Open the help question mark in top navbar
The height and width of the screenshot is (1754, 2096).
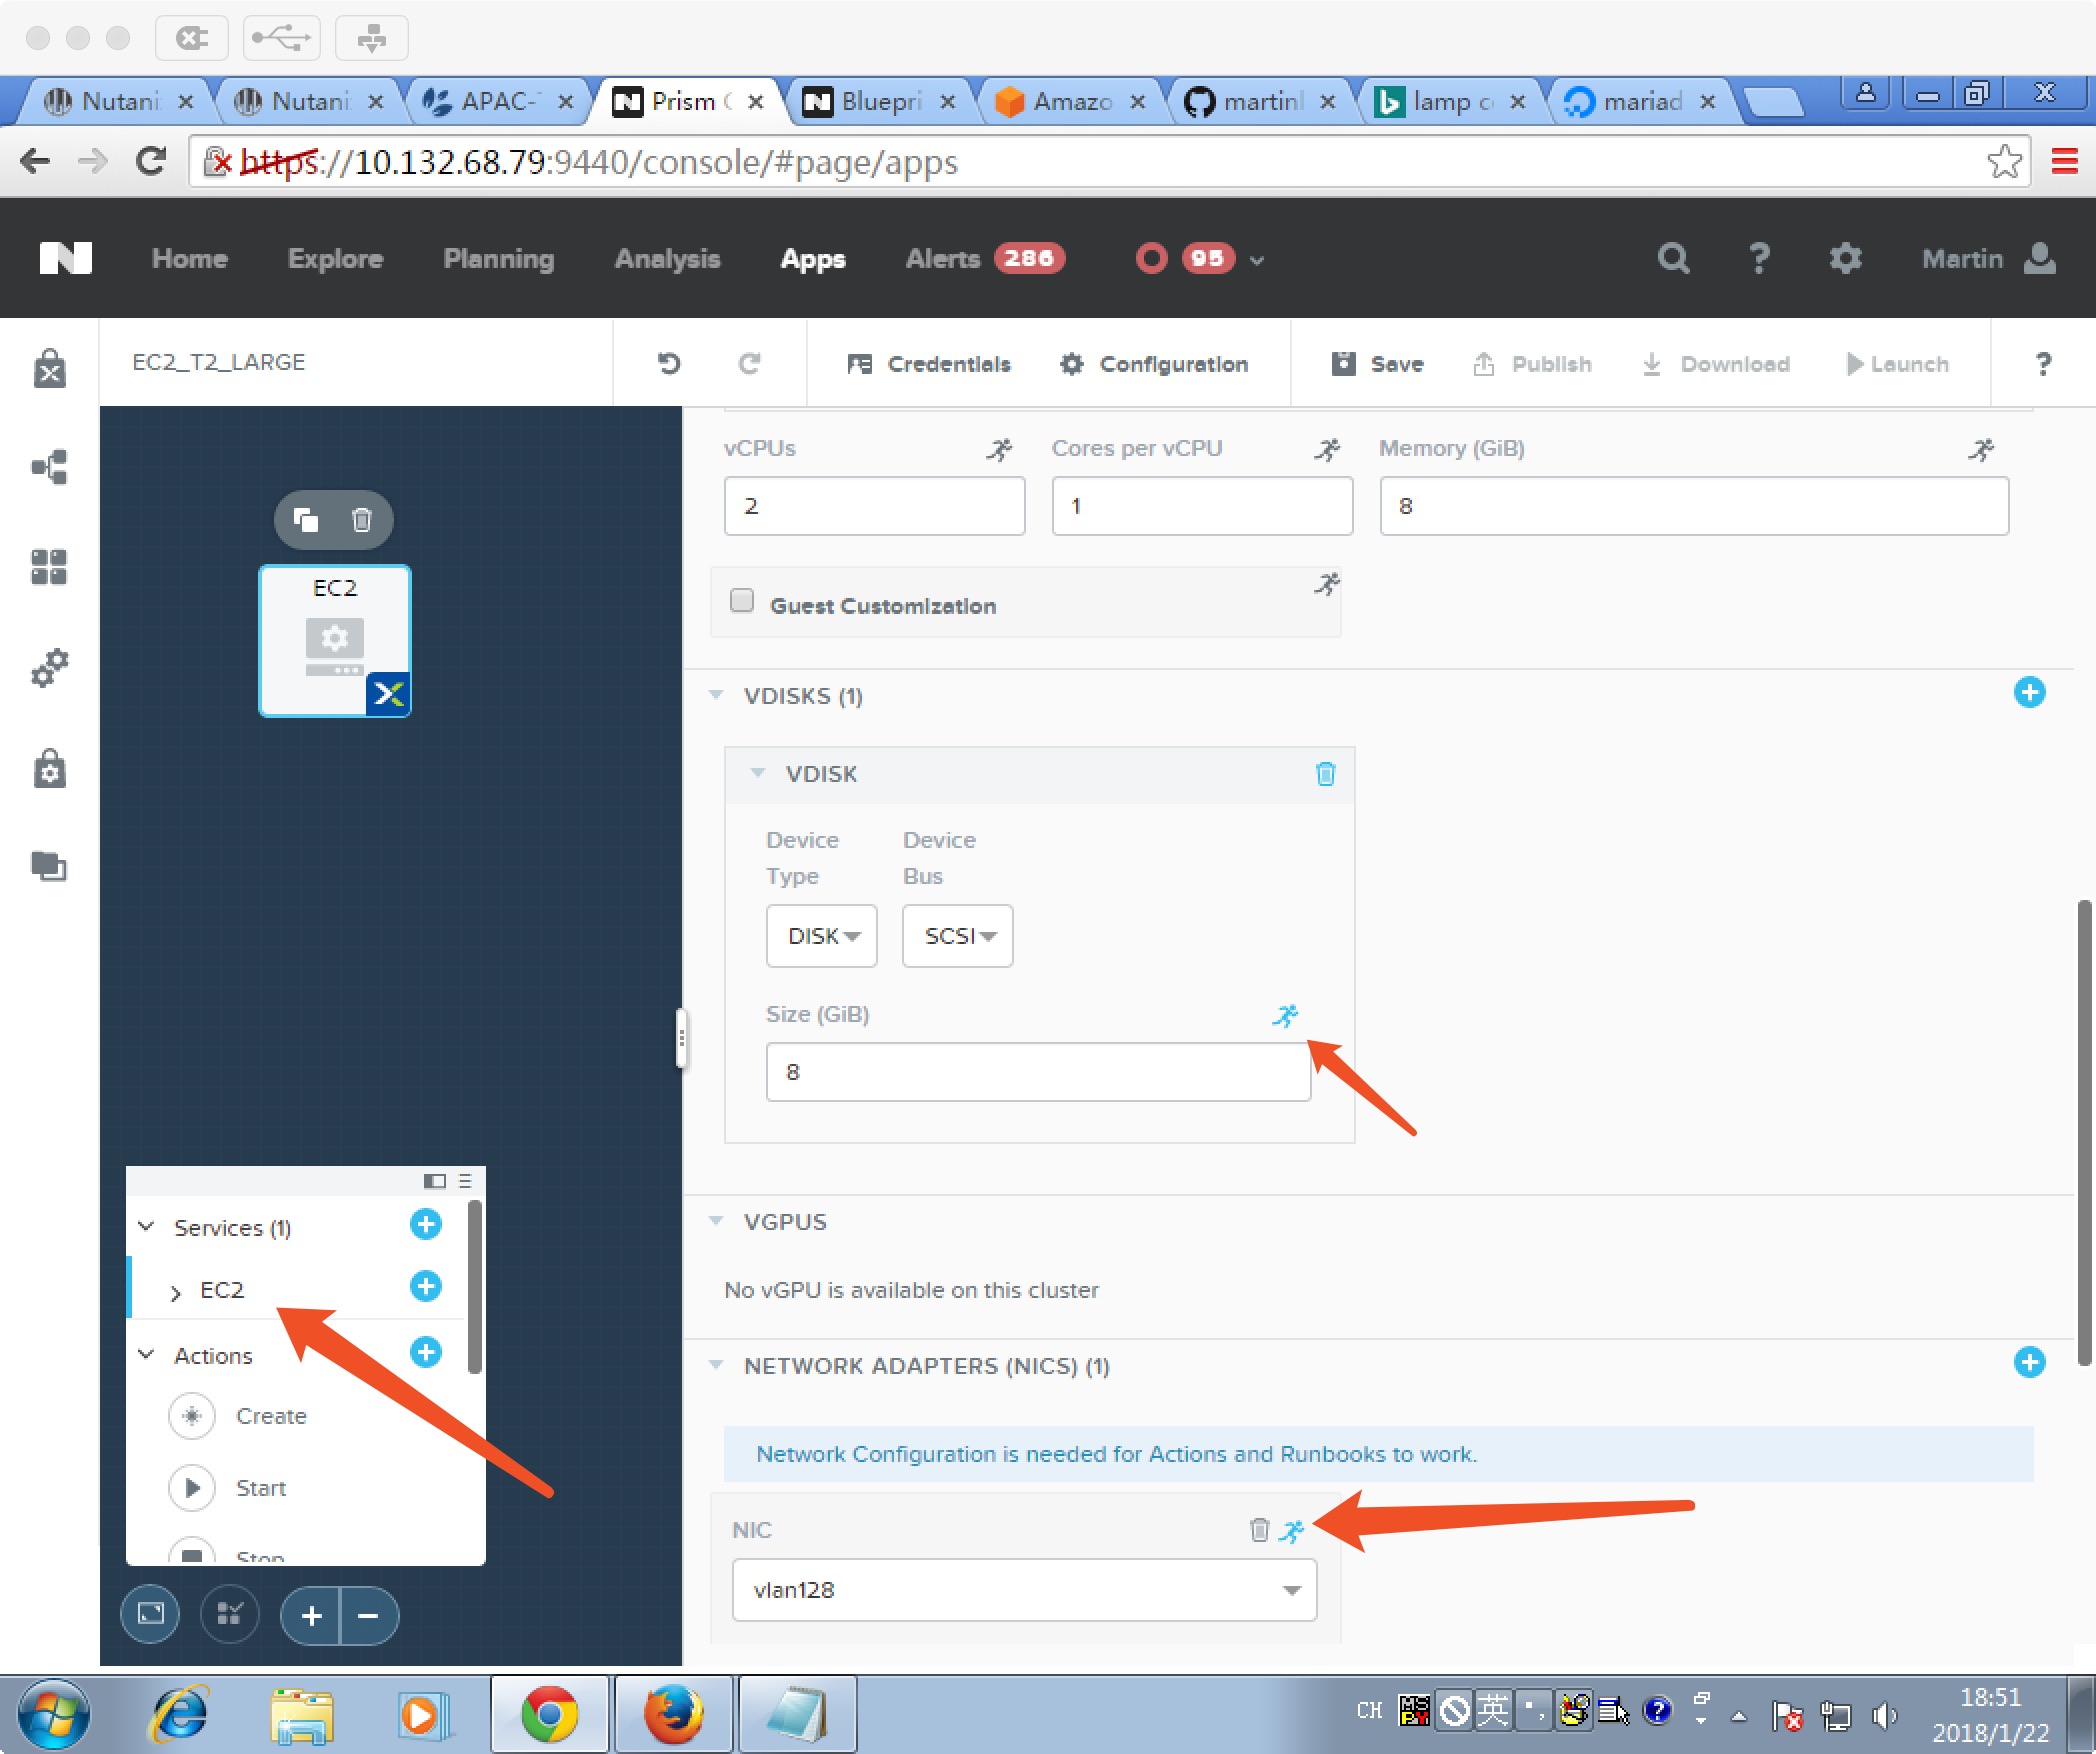tap(1759, 258)
